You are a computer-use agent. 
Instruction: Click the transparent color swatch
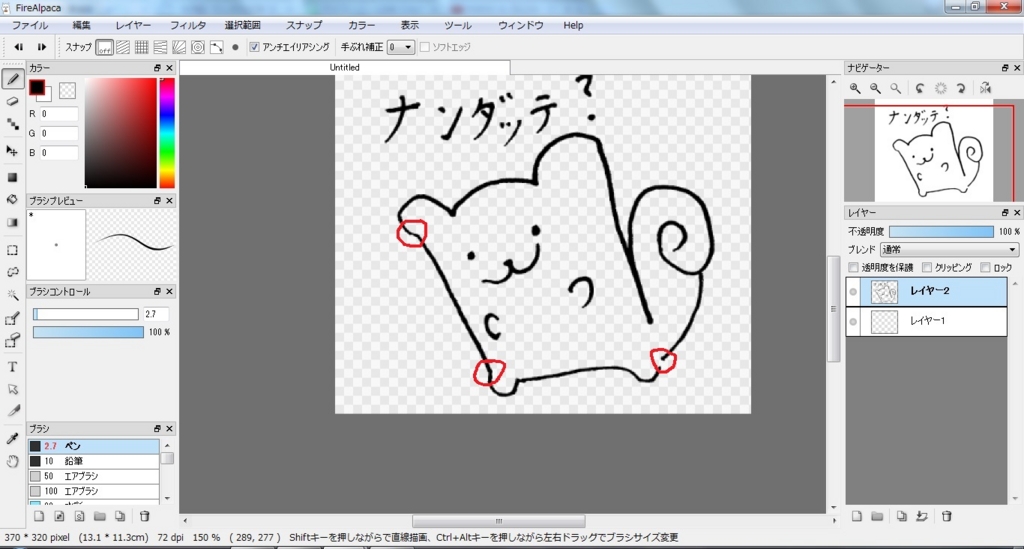click(x=67, y=91)
